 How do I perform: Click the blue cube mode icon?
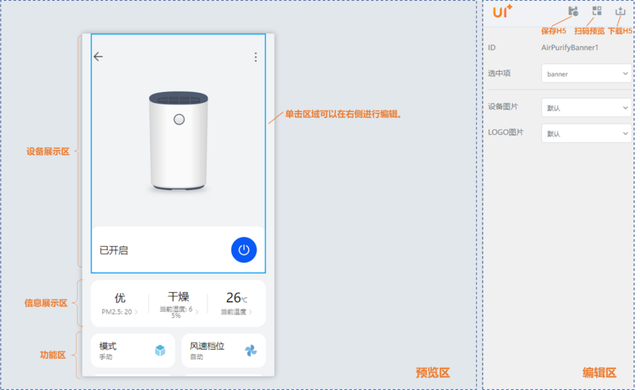point(160,350)
